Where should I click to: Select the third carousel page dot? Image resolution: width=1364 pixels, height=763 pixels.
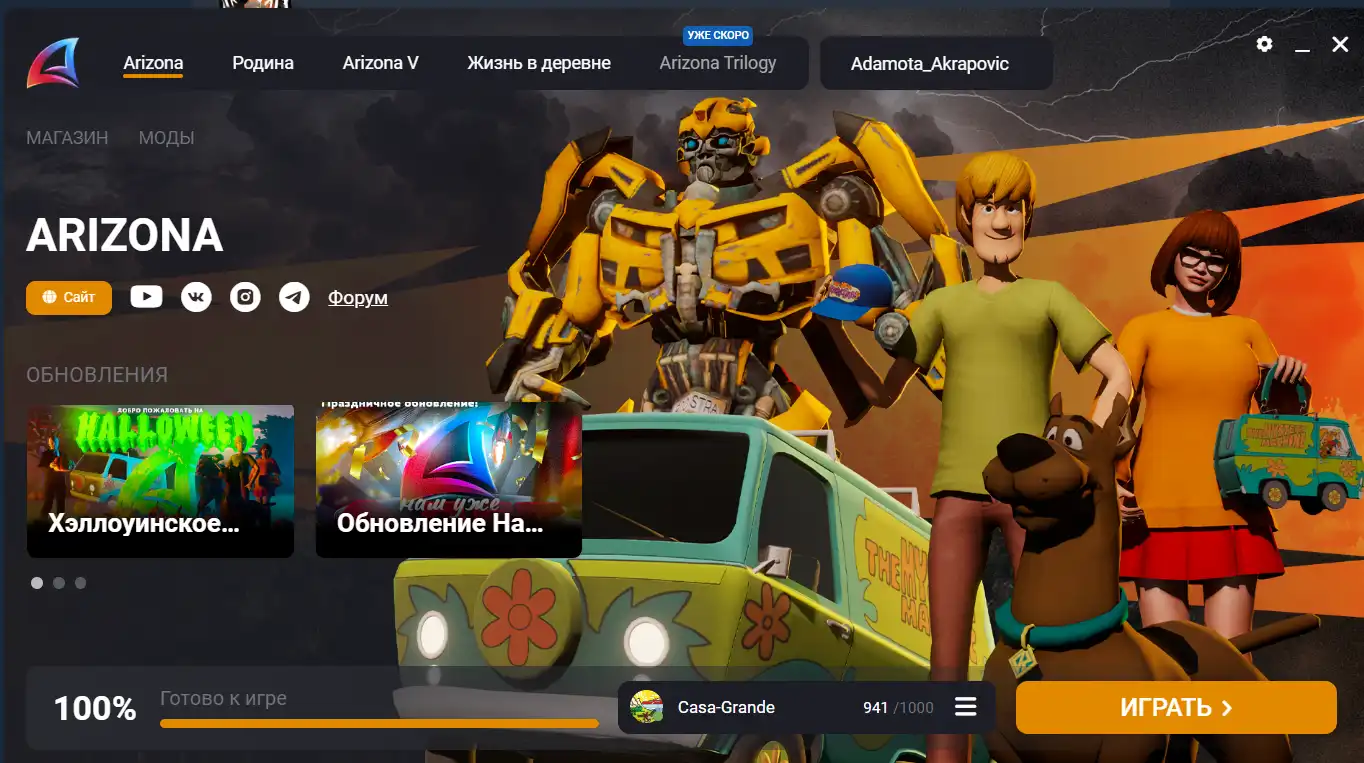point(81,583)
